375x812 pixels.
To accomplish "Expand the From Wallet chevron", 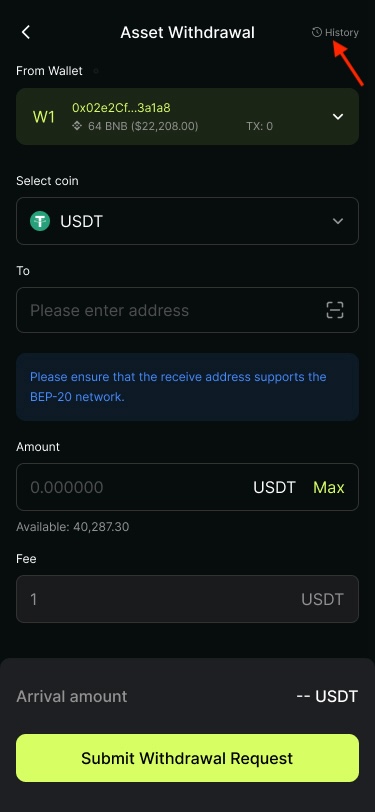I will (338, 117).
